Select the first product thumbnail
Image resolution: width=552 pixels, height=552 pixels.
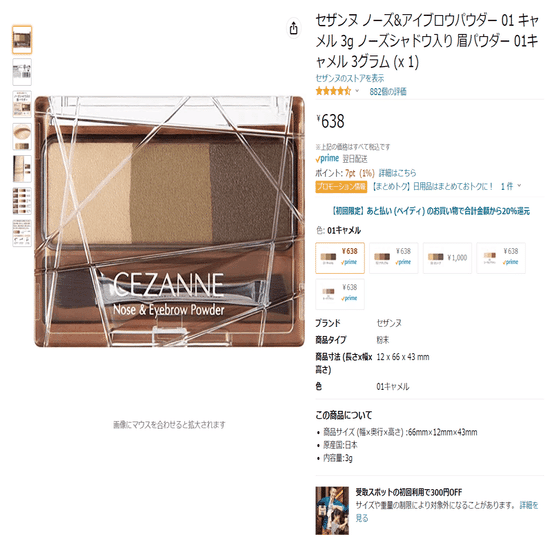(22, 40)
